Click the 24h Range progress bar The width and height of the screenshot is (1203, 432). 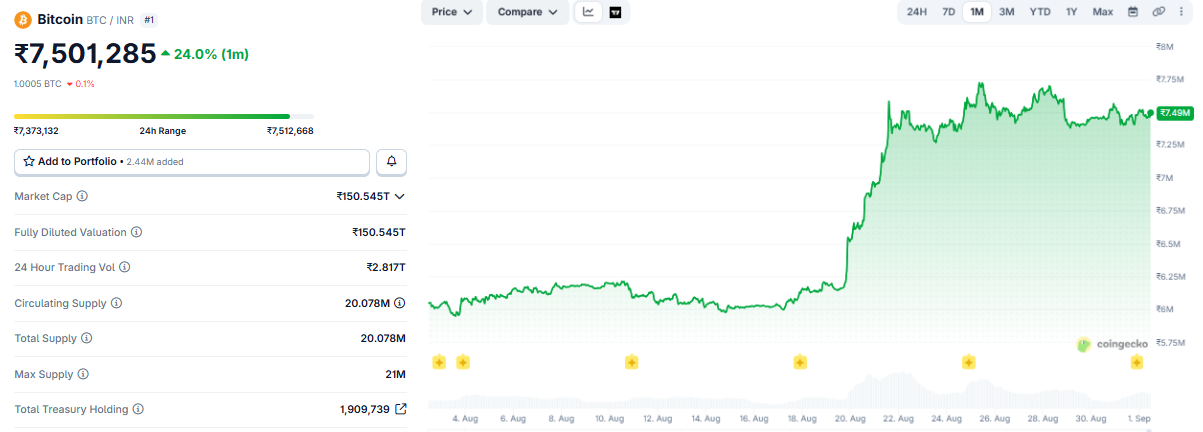click(x=164, y=117)
